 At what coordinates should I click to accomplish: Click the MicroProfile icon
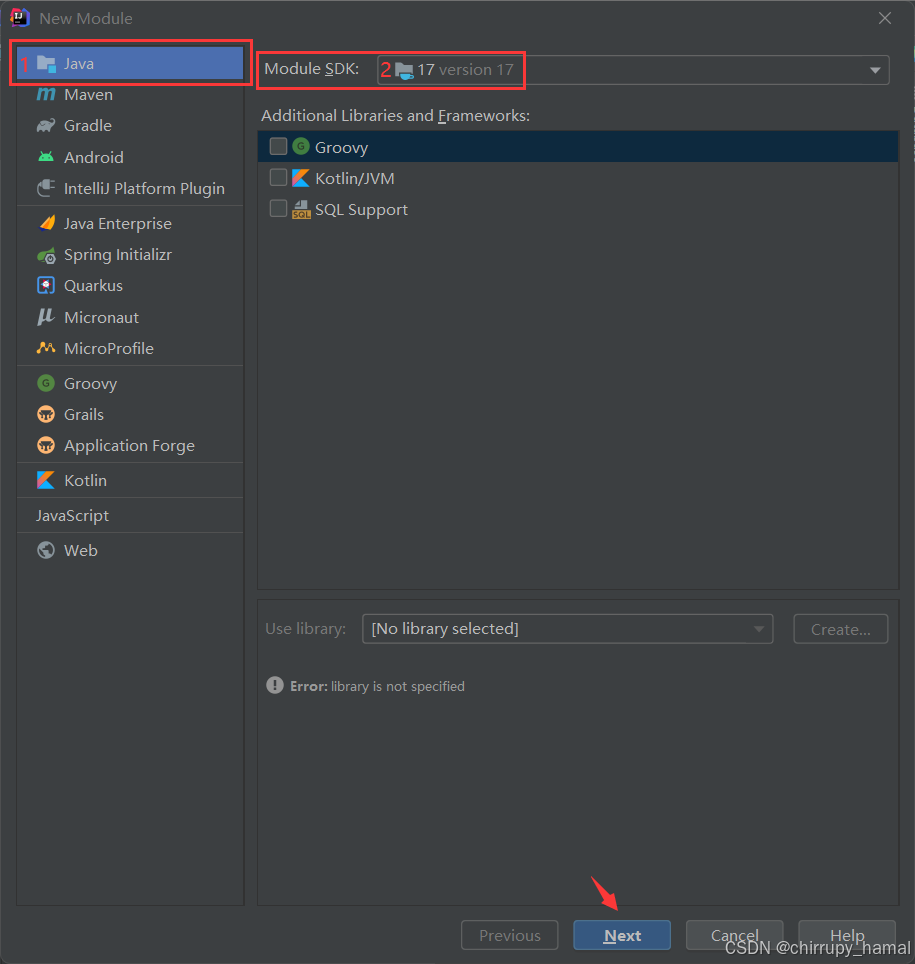[x=46, y=348]
